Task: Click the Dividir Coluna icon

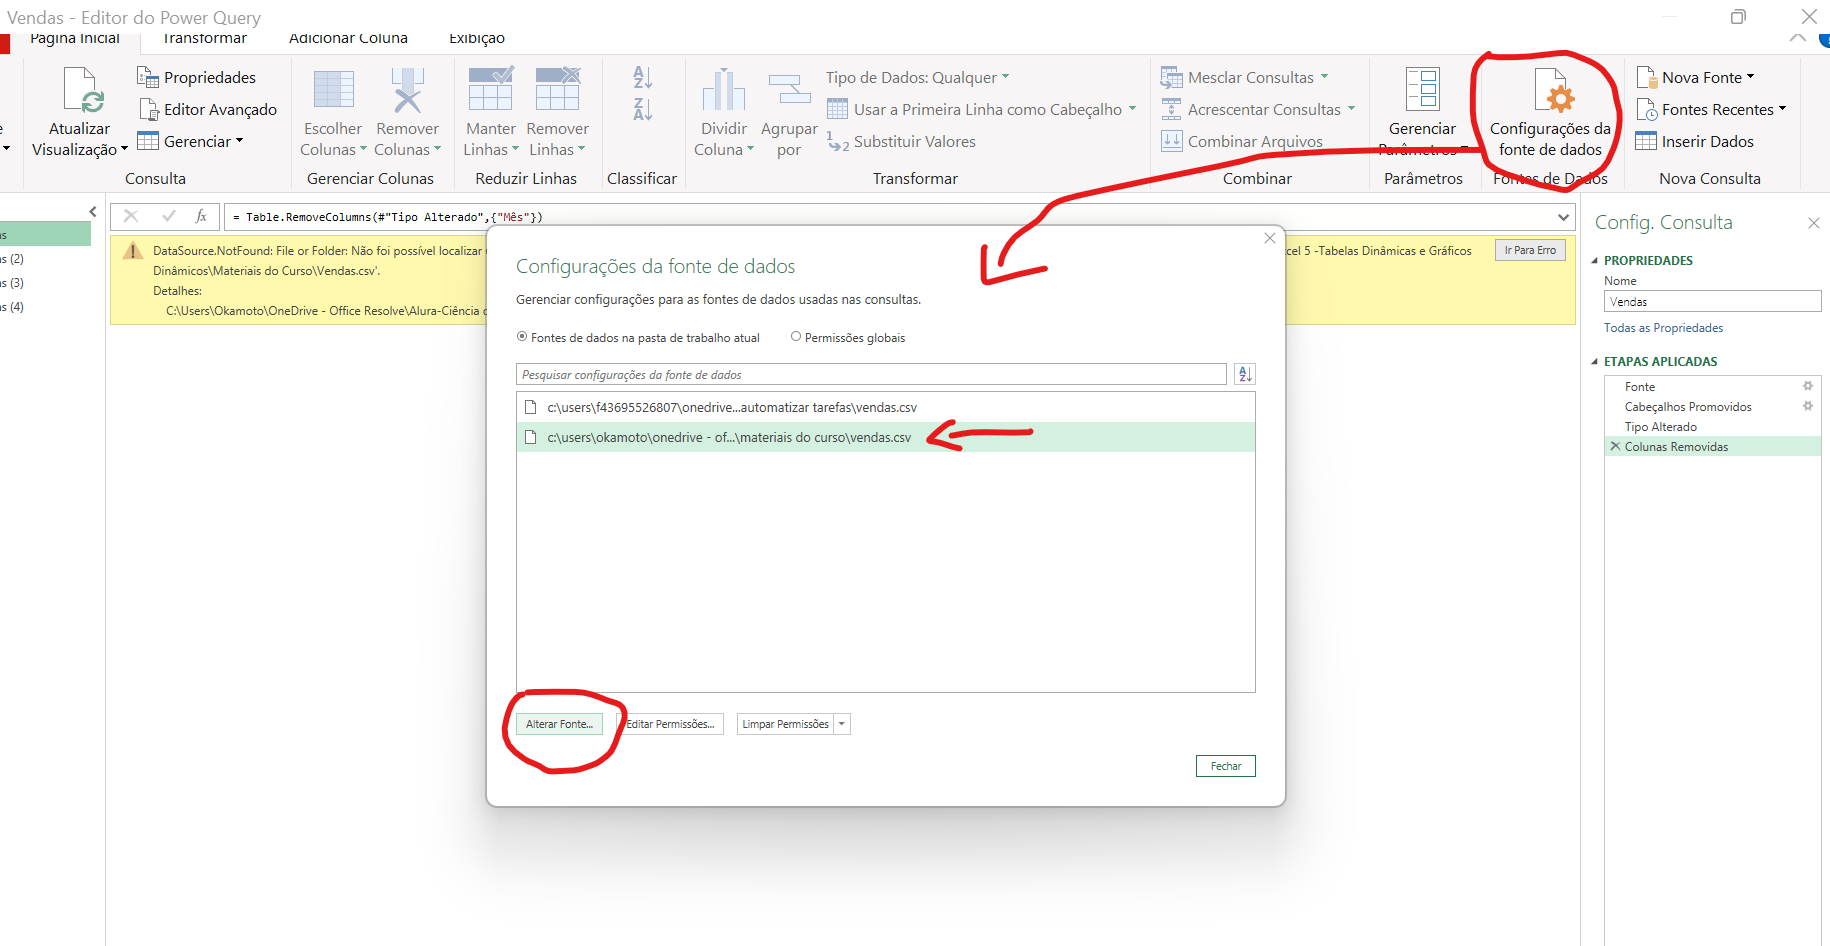Action: tap(723, 90)
